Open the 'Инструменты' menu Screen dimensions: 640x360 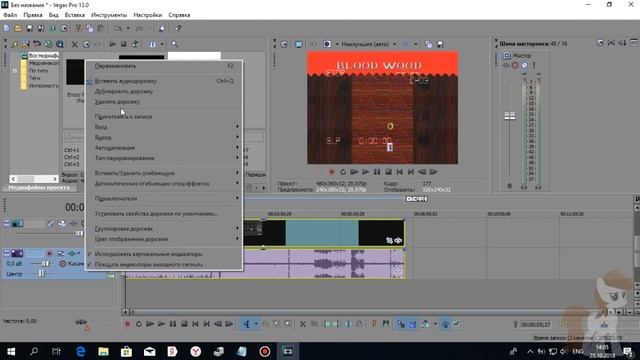[109, 15]
